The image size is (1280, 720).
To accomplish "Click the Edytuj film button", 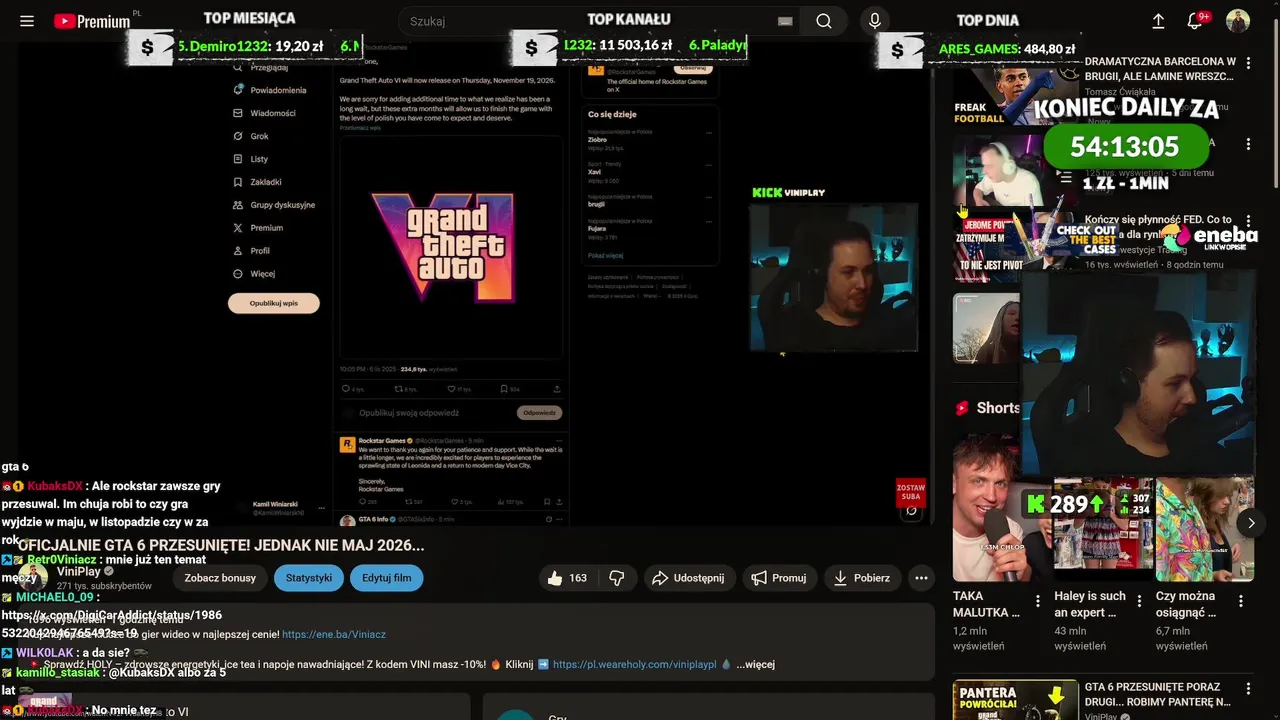I will tap(387, 578).
